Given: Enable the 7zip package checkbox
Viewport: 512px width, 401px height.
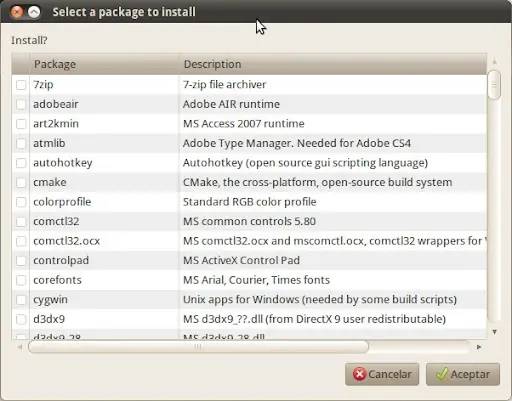Looking at the screenshot, I should tap(21, 85).
